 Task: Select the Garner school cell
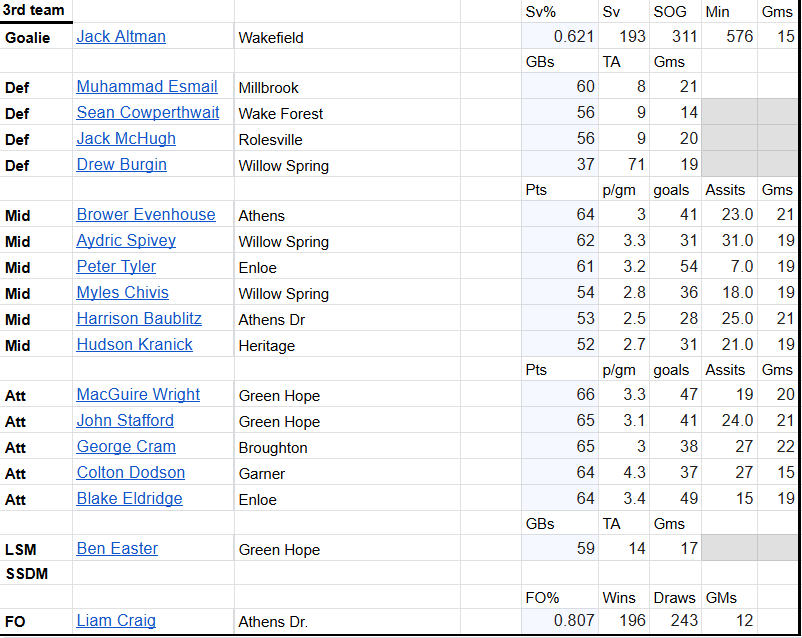347,473
